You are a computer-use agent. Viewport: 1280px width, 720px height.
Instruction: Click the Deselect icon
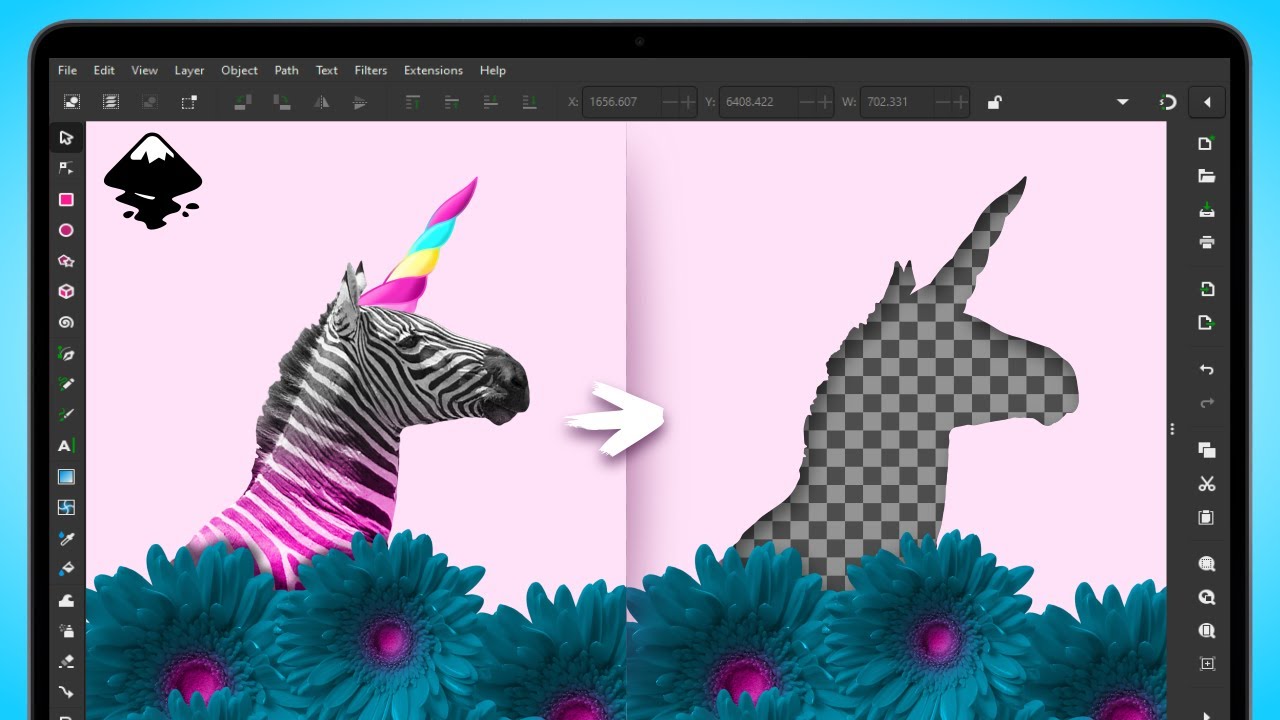point(150,102)
